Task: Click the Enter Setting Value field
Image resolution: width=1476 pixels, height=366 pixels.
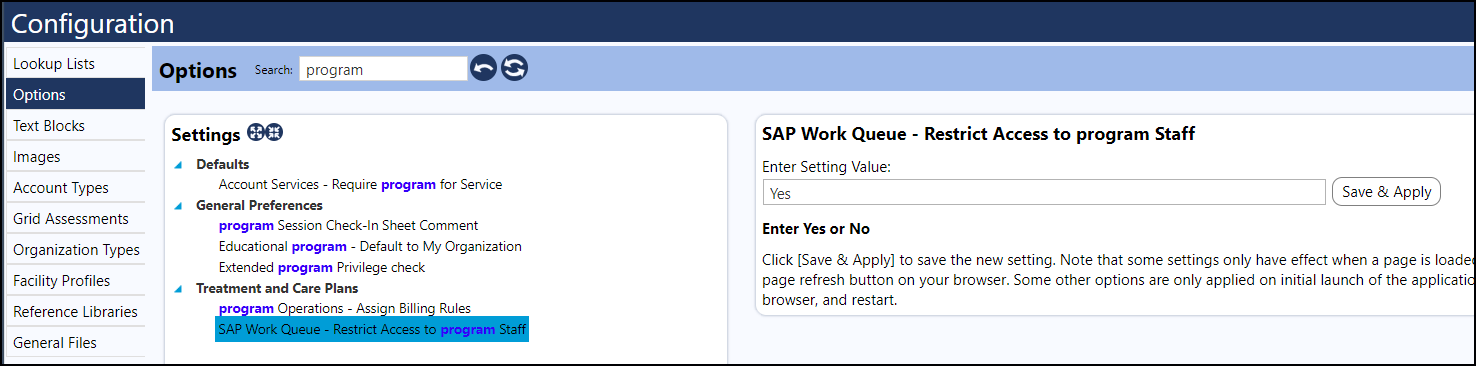Action: [1044, 193]
